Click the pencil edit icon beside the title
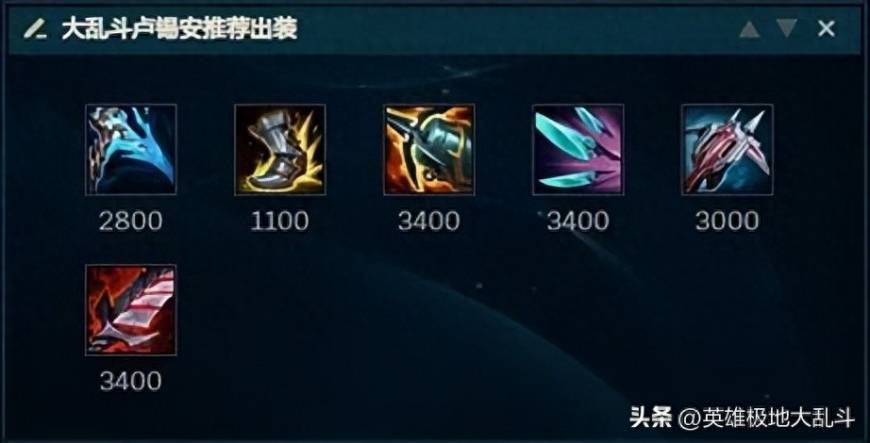 click(34, 28)
